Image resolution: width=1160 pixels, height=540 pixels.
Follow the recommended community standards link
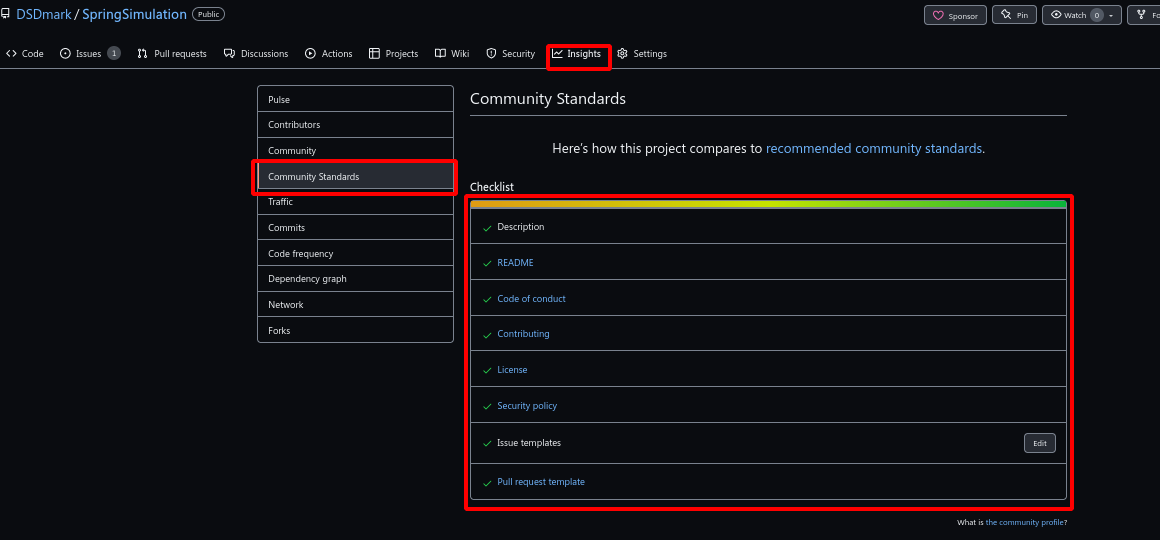coord(874,148)
